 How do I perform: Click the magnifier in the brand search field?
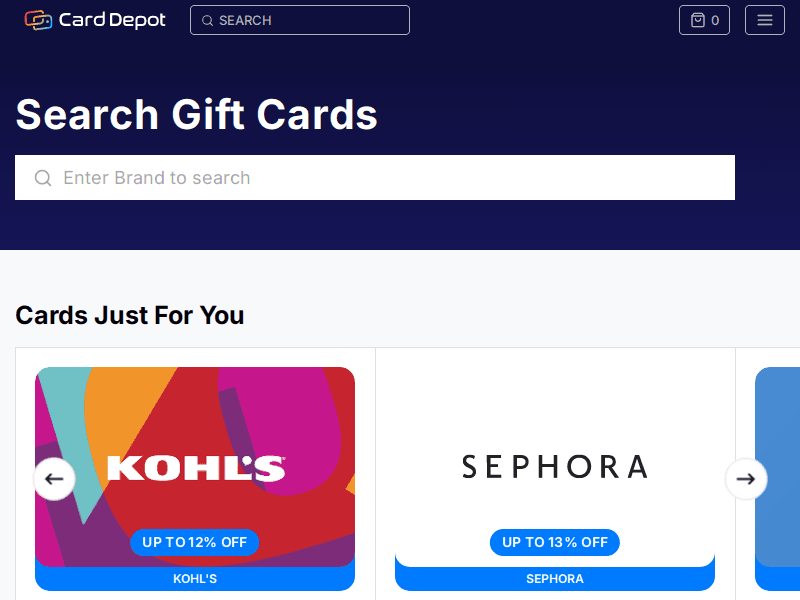pos(43,177)
